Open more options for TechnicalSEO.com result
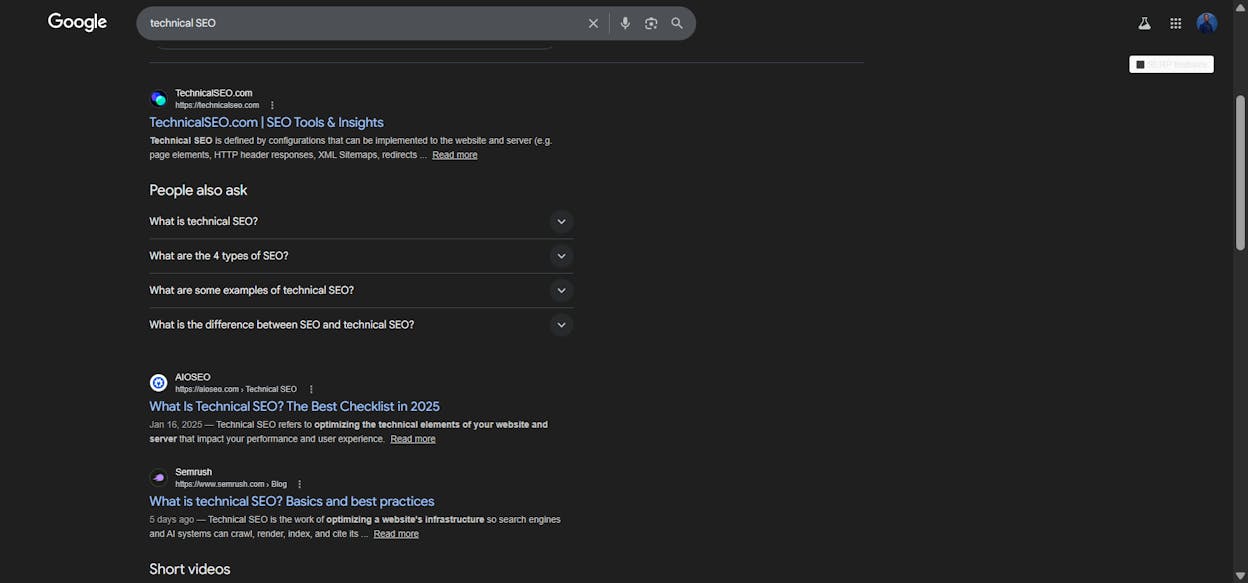 tap(272, 105)
